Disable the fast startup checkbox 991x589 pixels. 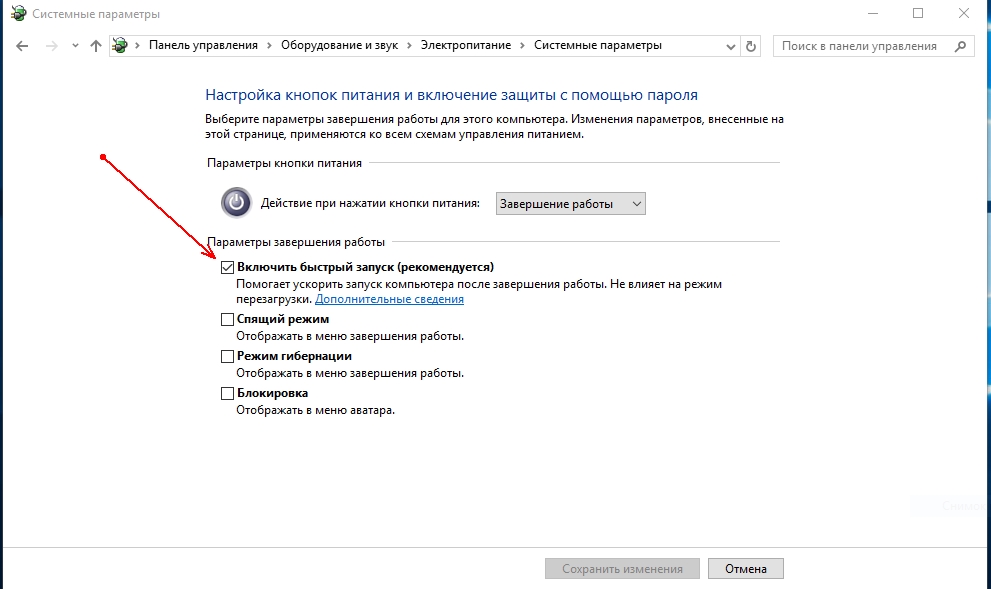point(227,268)
